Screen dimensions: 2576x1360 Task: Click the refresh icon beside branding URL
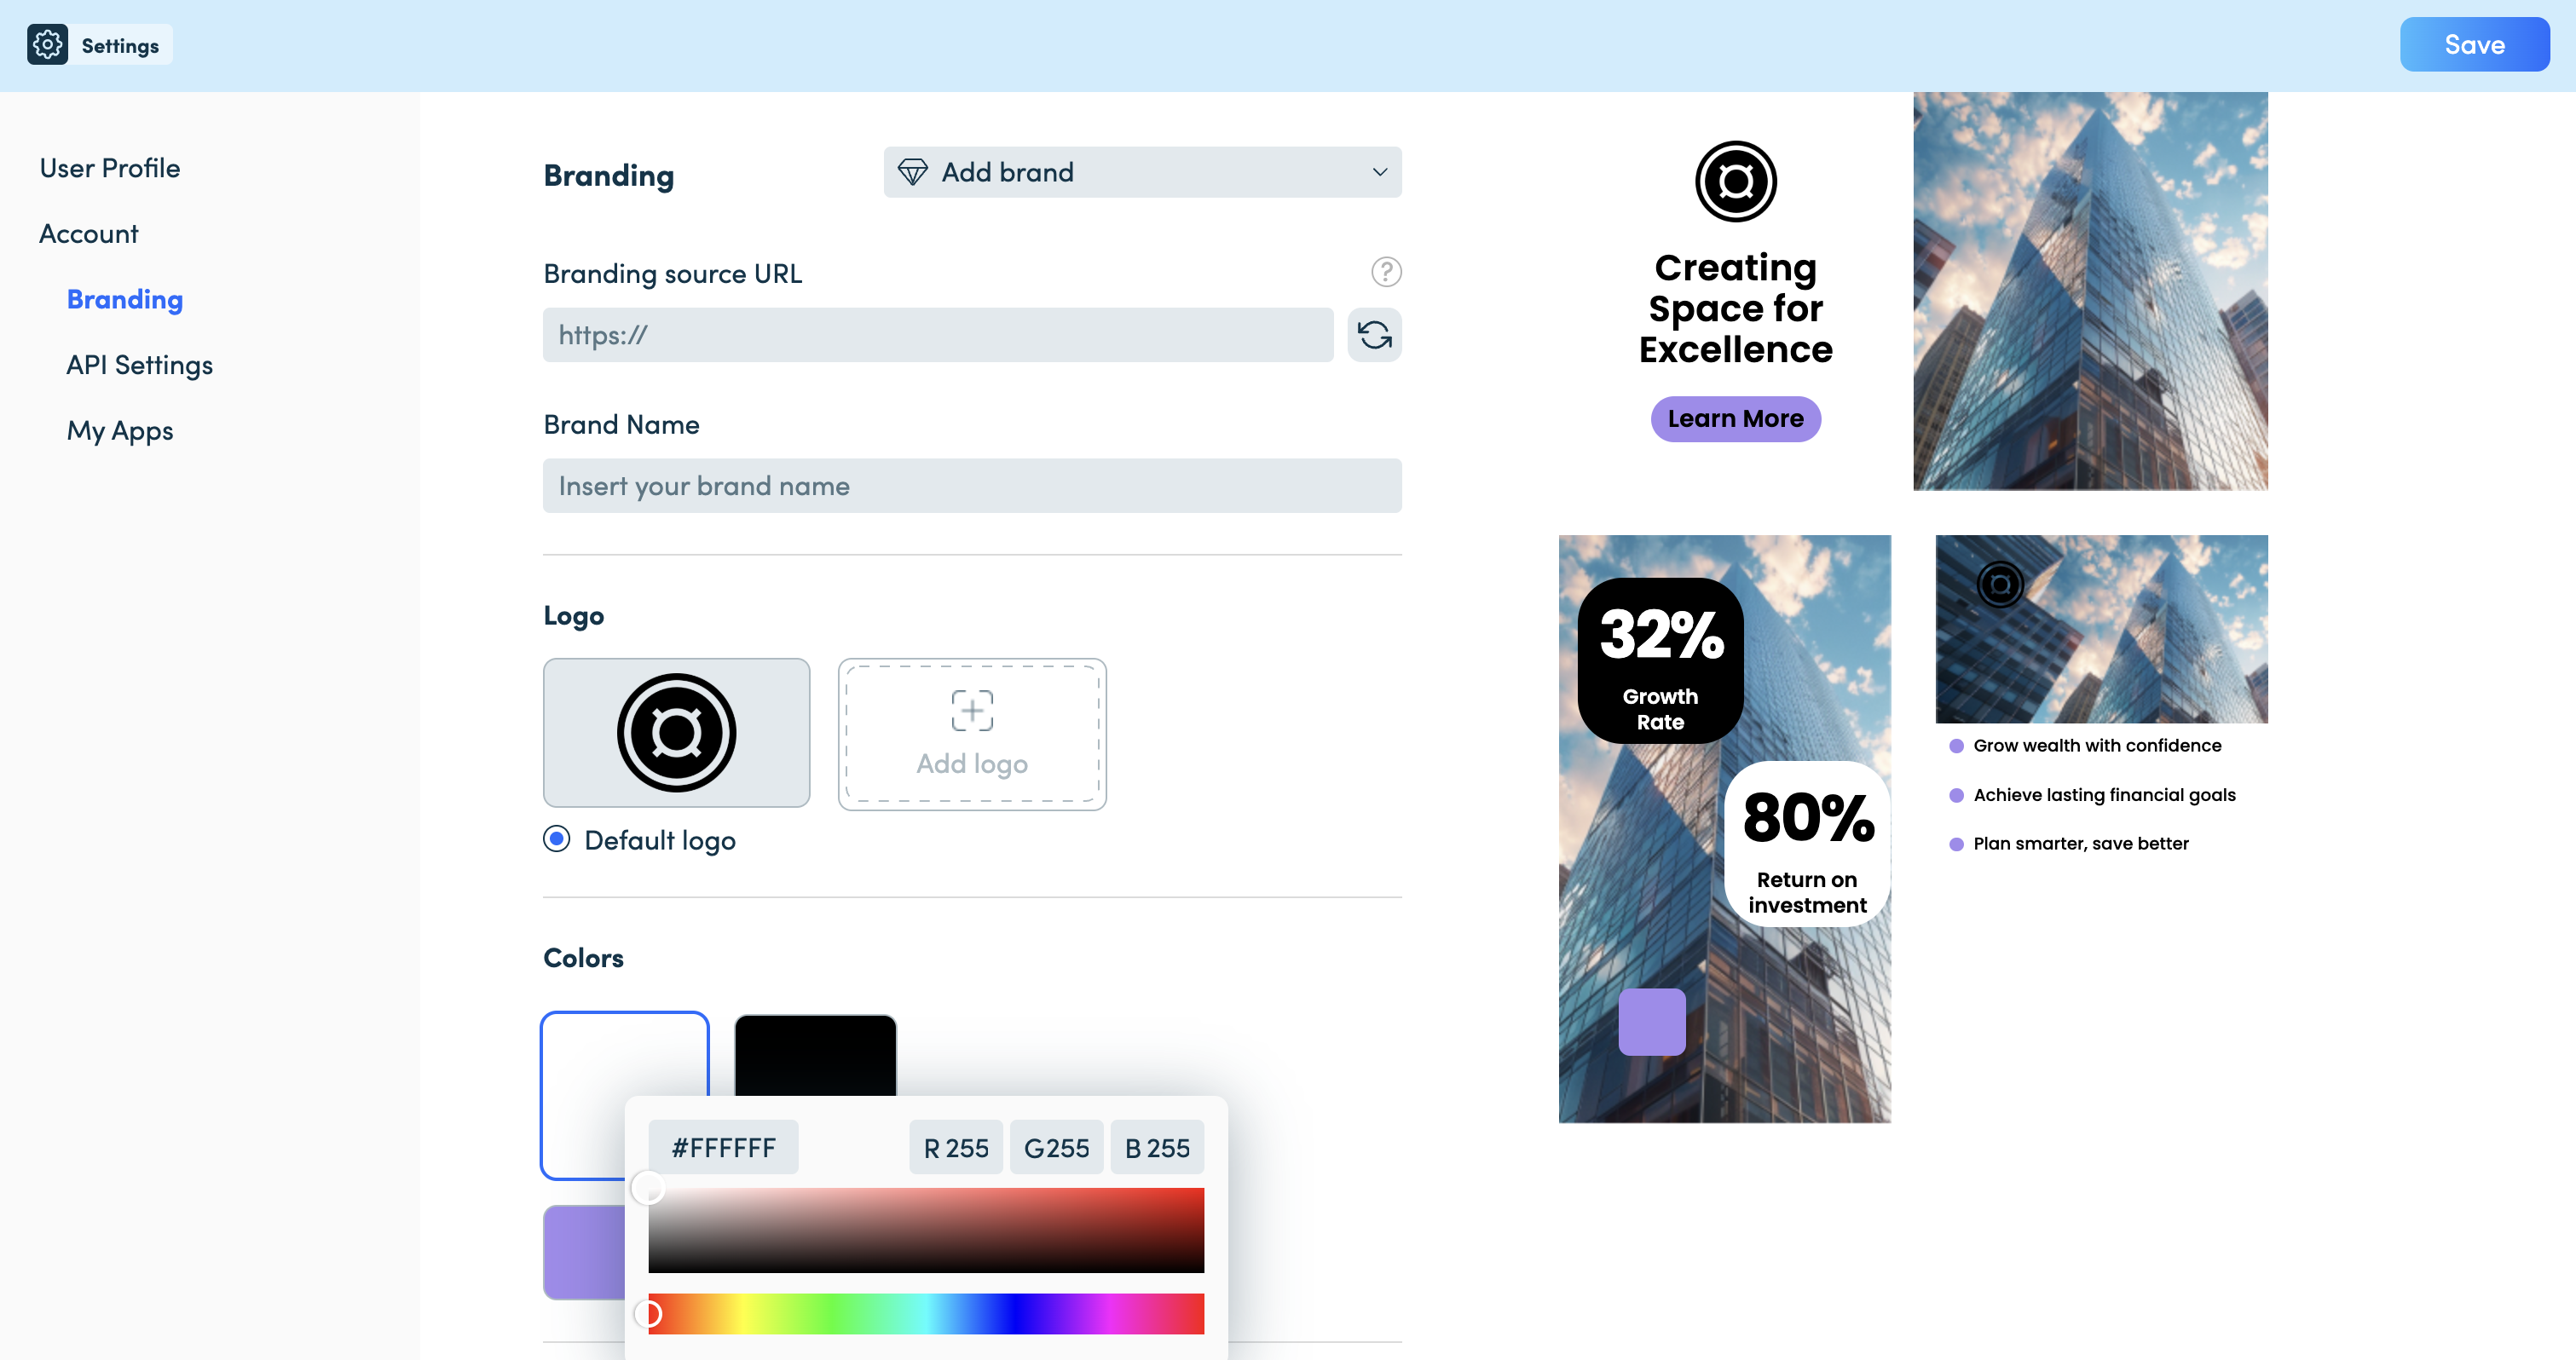pos(1375,335)
